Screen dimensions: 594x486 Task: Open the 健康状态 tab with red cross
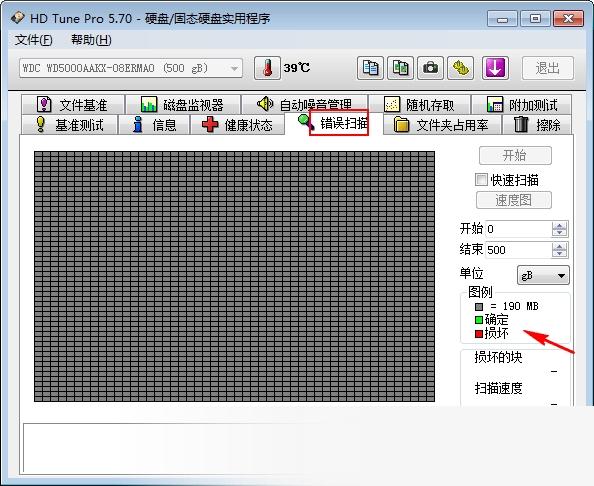click(237, 125)
